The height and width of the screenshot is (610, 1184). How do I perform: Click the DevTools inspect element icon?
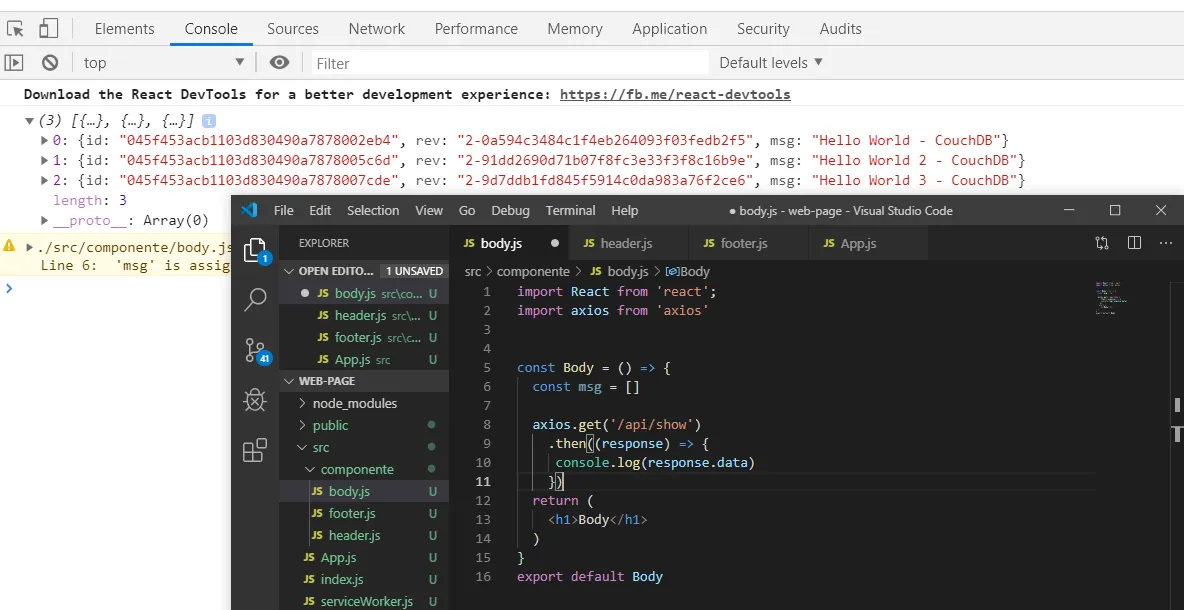point(15,29)
